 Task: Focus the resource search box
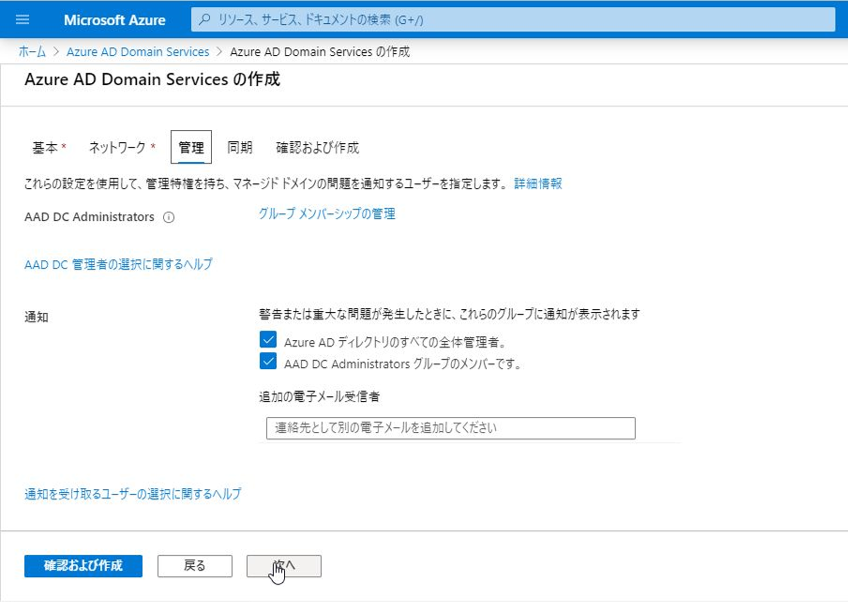(x=513, y=20)
